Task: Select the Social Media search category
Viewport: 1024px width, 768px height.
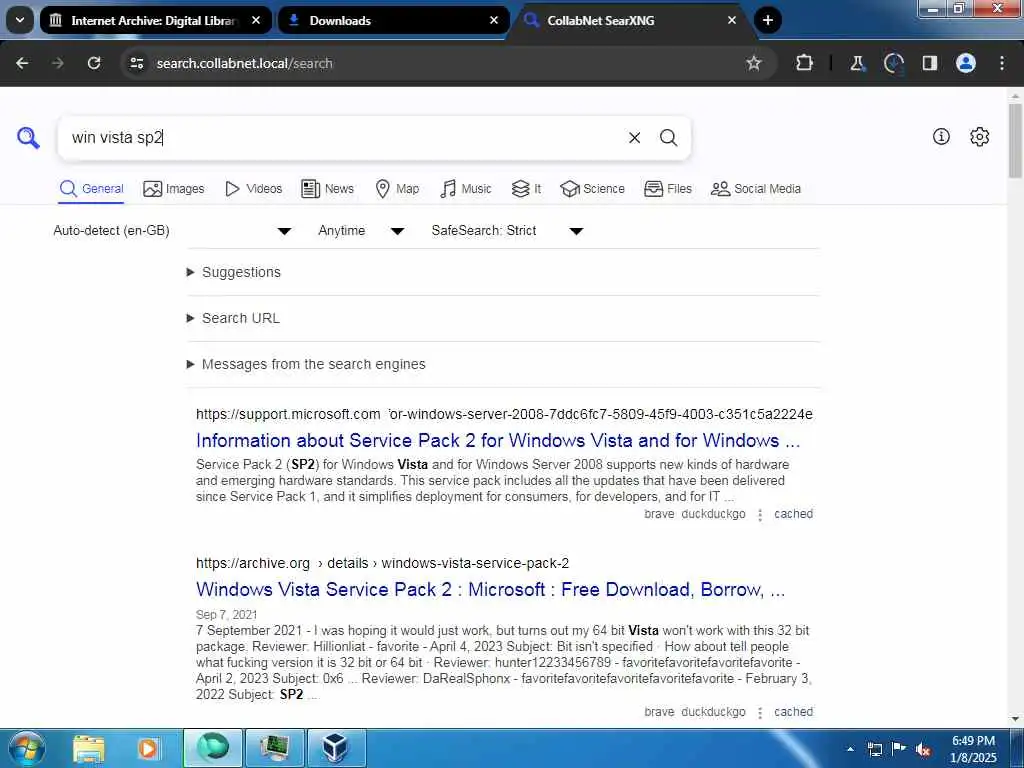Action: (756, 189)
